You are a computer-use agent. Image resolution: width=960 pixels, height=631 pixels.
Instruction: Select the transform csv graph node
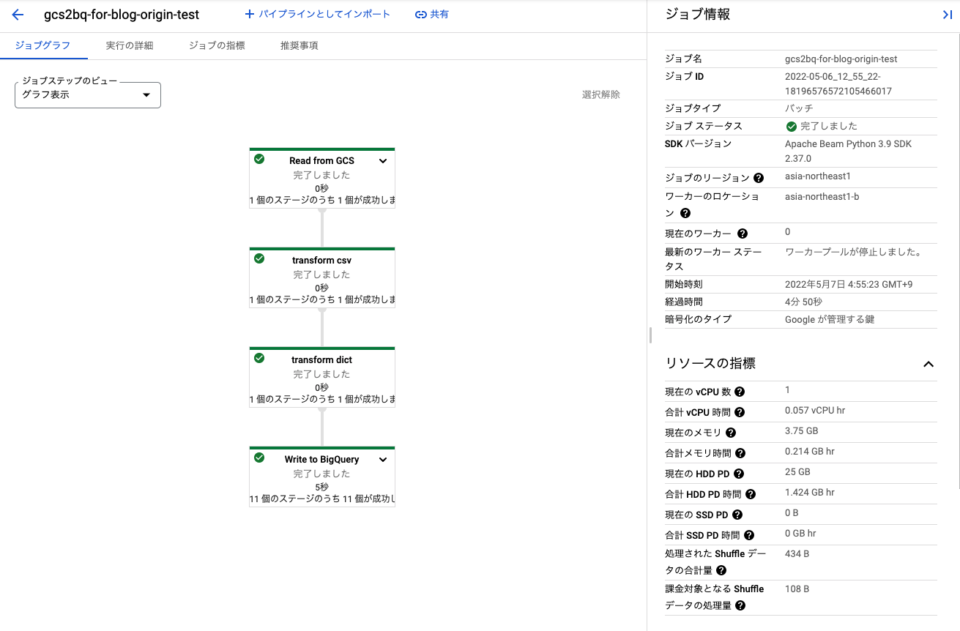tap(321, 272)
